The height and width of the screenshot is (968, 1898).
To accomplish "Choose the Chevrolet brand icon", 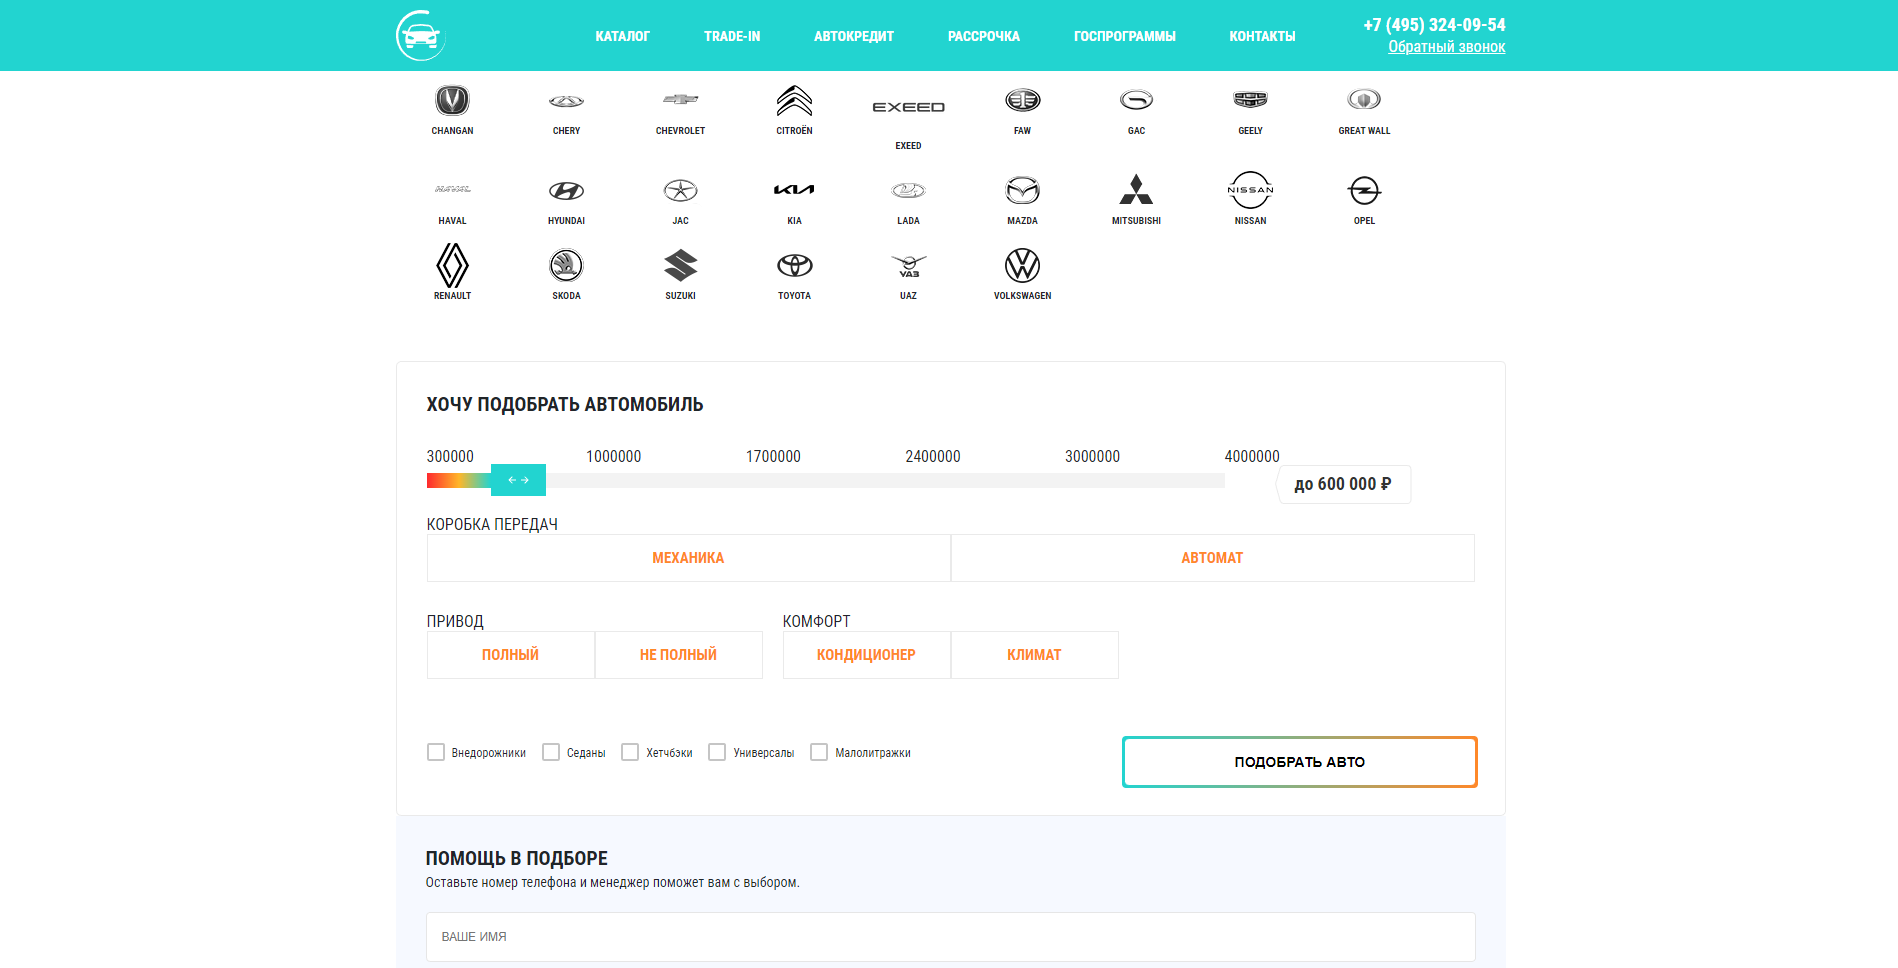I will (x=680, y=99).
